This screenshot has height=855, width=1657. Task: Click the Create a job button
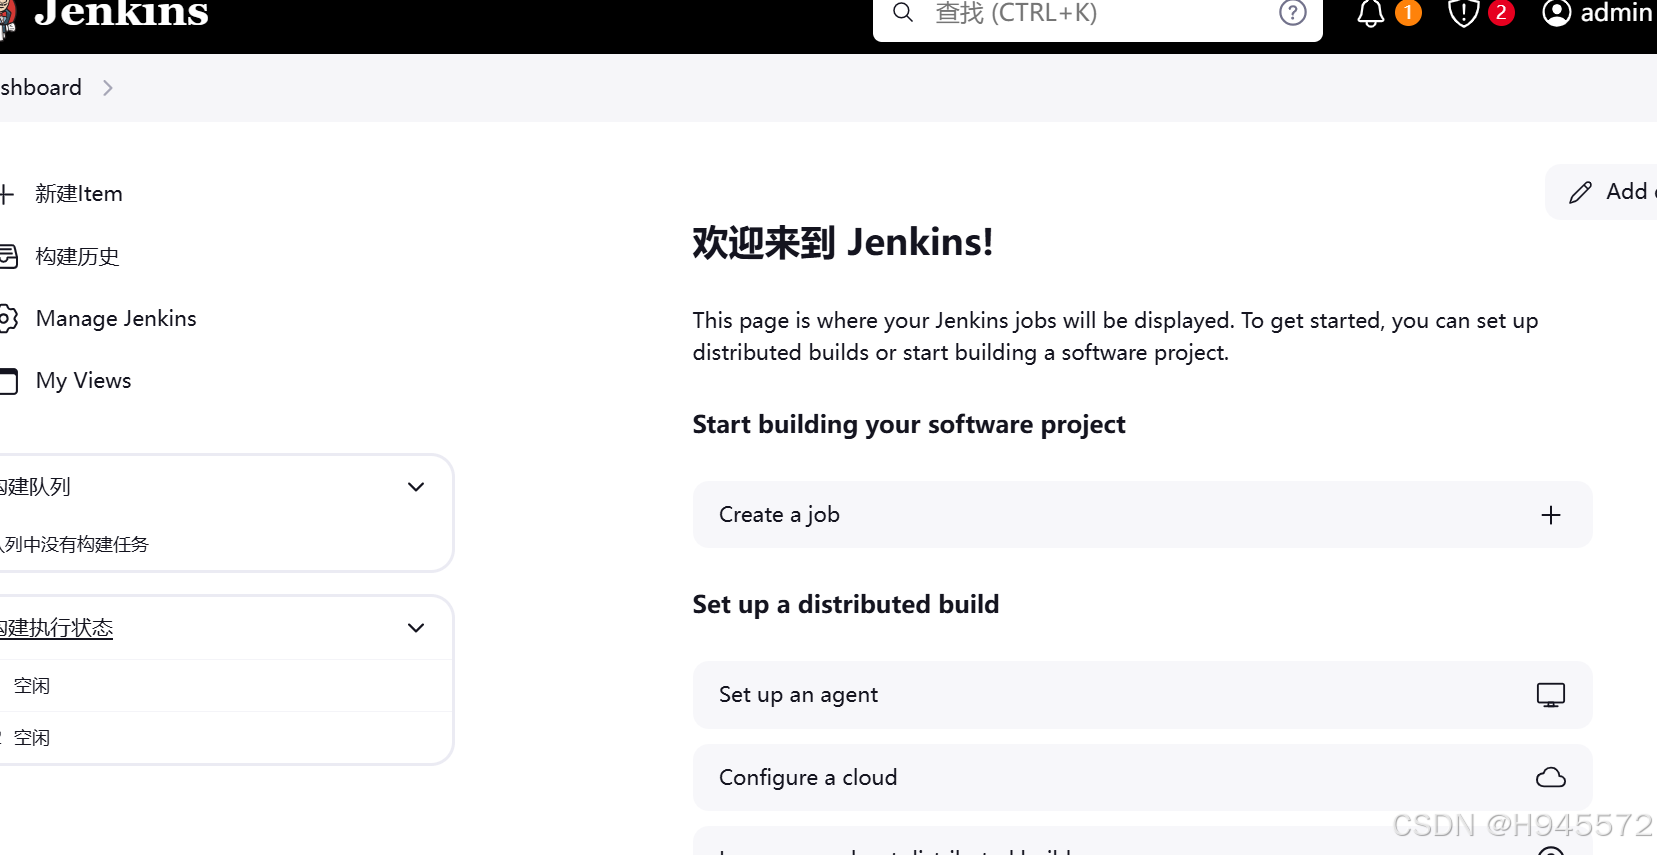(1142, 515)
